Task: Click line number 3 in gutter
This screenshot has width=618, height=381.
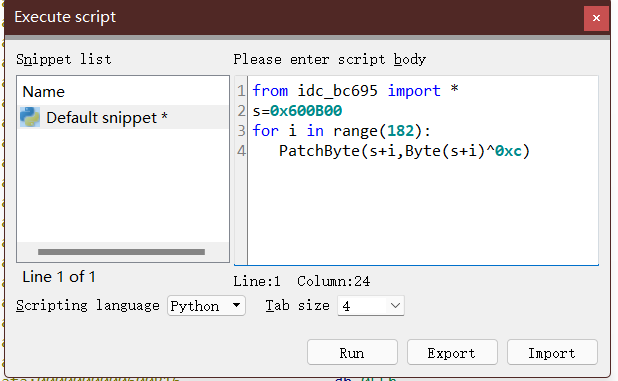Action: pos(241,131)
